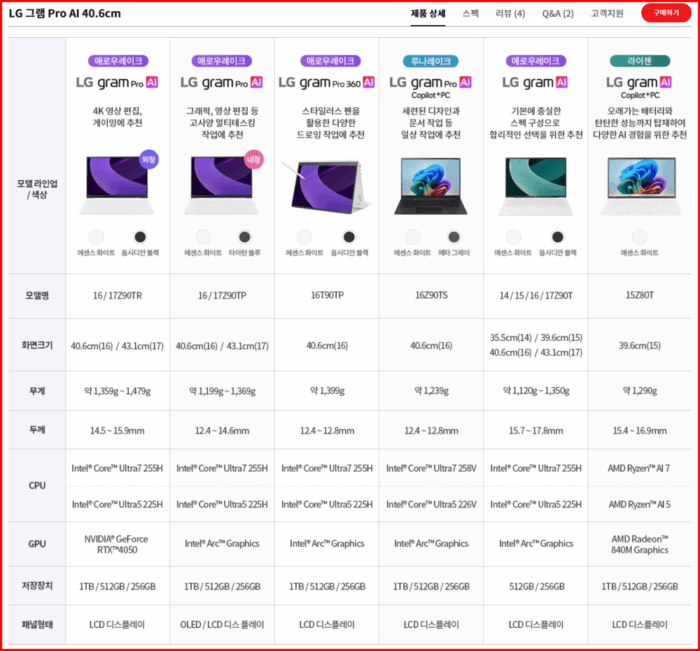Click thickness value 14.5 ~ 15.9mm
The height and width of the screenshot is (651, 700).
(117, 430)
